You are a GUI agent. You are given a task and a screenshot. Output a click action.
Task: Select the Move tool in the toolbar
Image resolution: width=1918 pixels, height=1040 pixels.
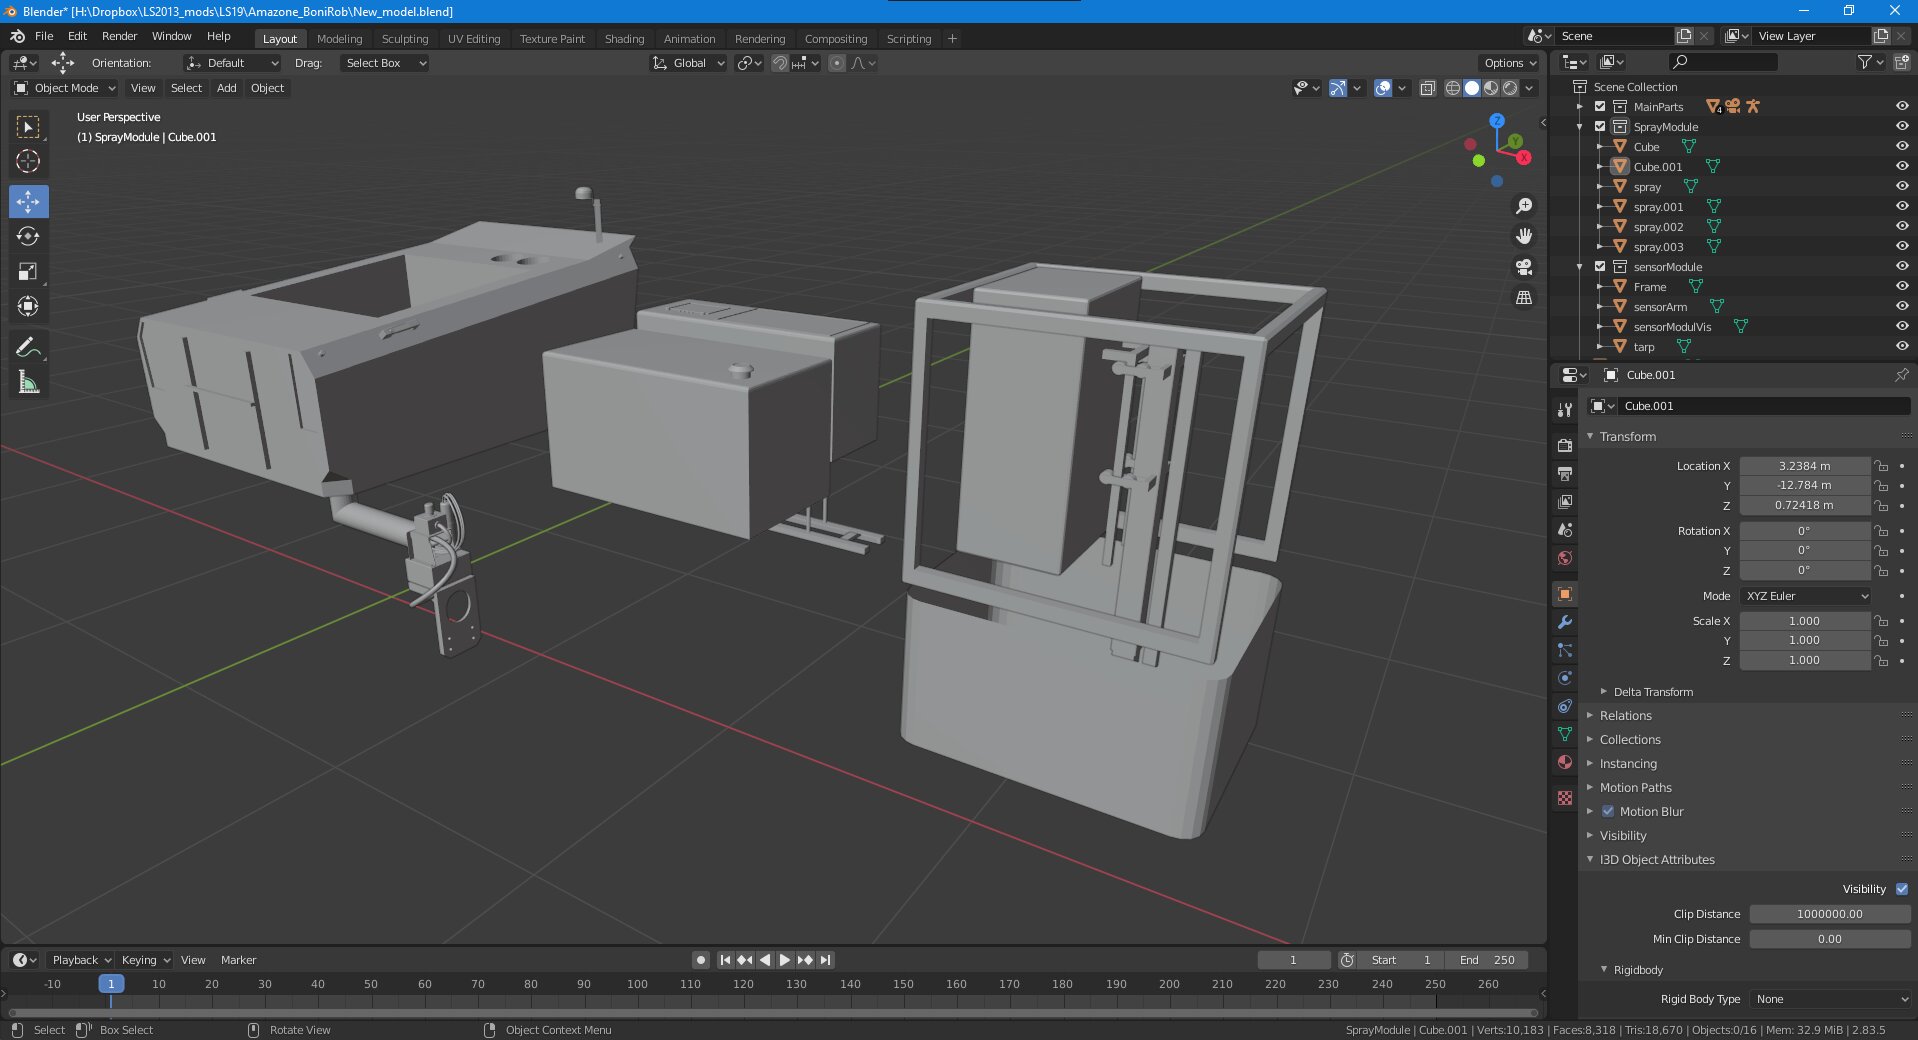(28, 201)
